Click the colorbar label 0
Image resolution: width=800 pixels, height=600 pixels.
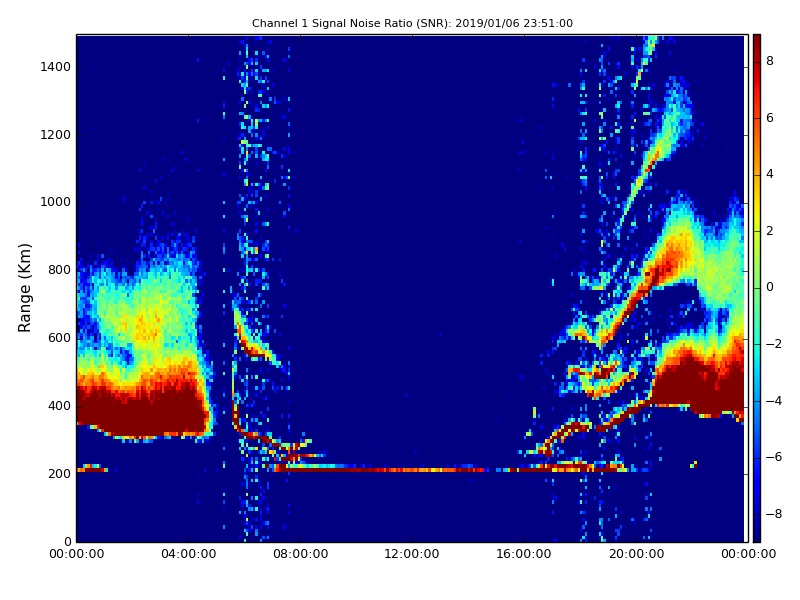coord(770,287)
